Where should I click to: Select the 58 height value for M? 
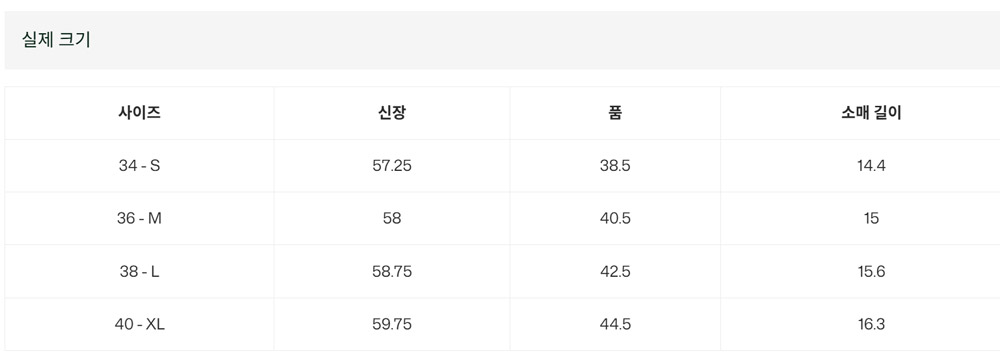pos(392,218)
